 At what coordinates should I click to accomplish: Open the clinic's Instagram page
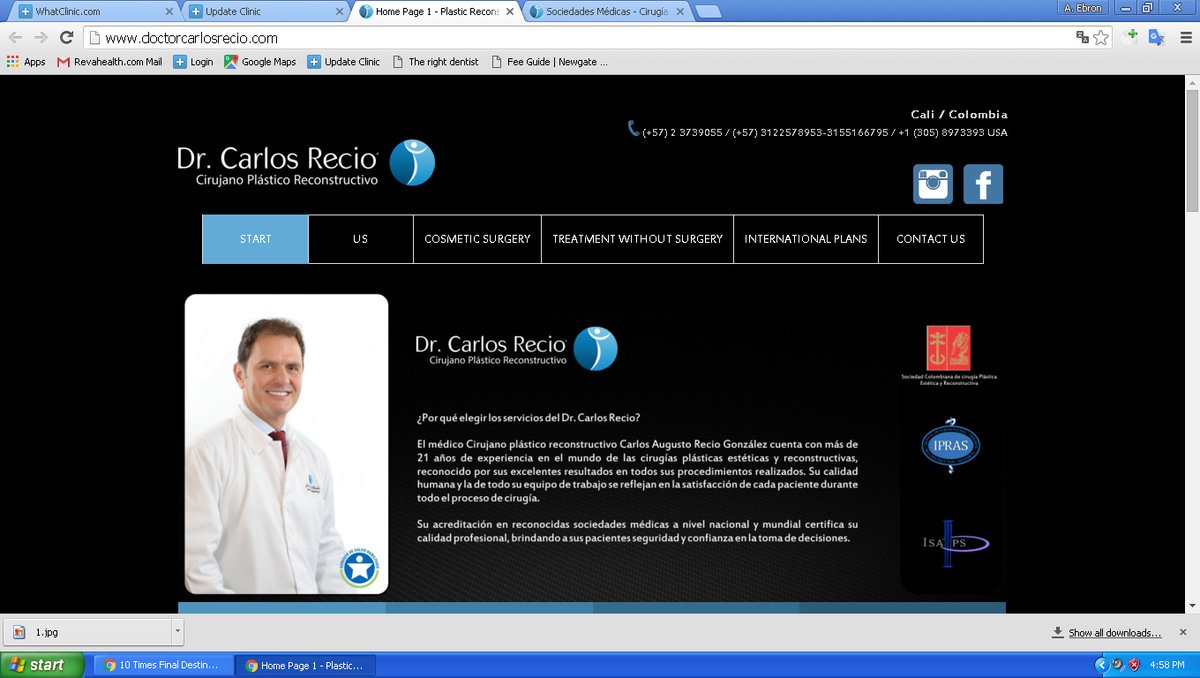[932, 183]
